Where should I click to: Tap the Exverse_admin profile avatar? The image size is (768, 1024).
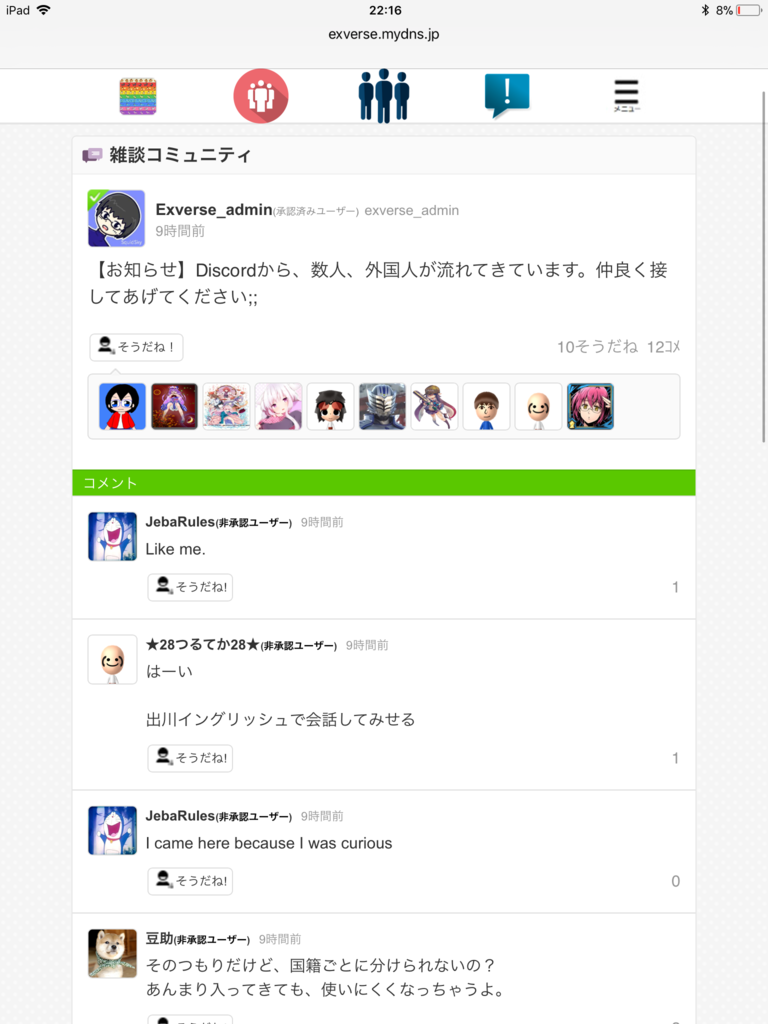point(116,219)
